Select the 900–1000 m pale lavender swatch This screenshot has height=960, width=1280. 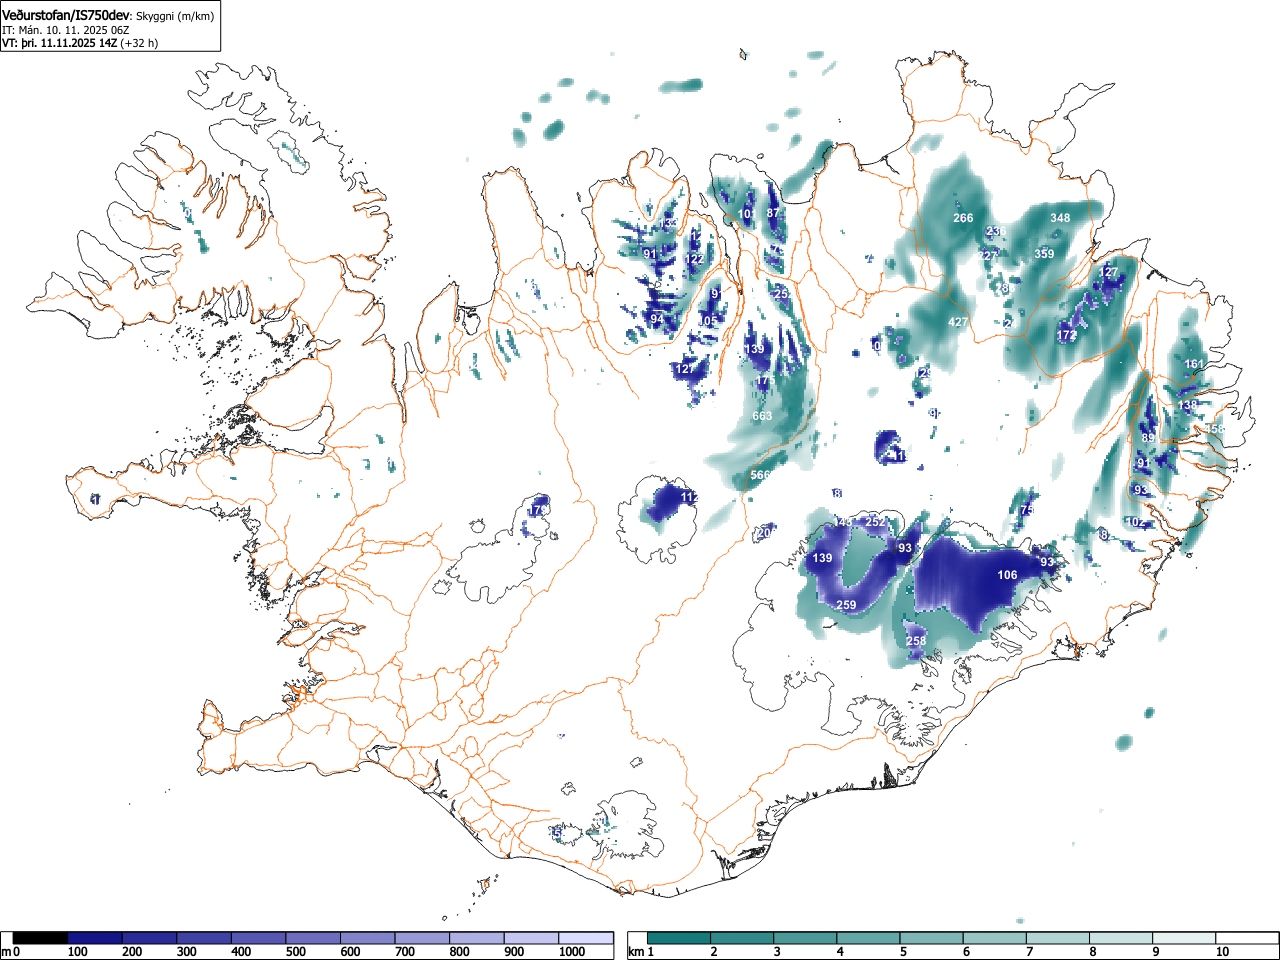coord(531,938)
